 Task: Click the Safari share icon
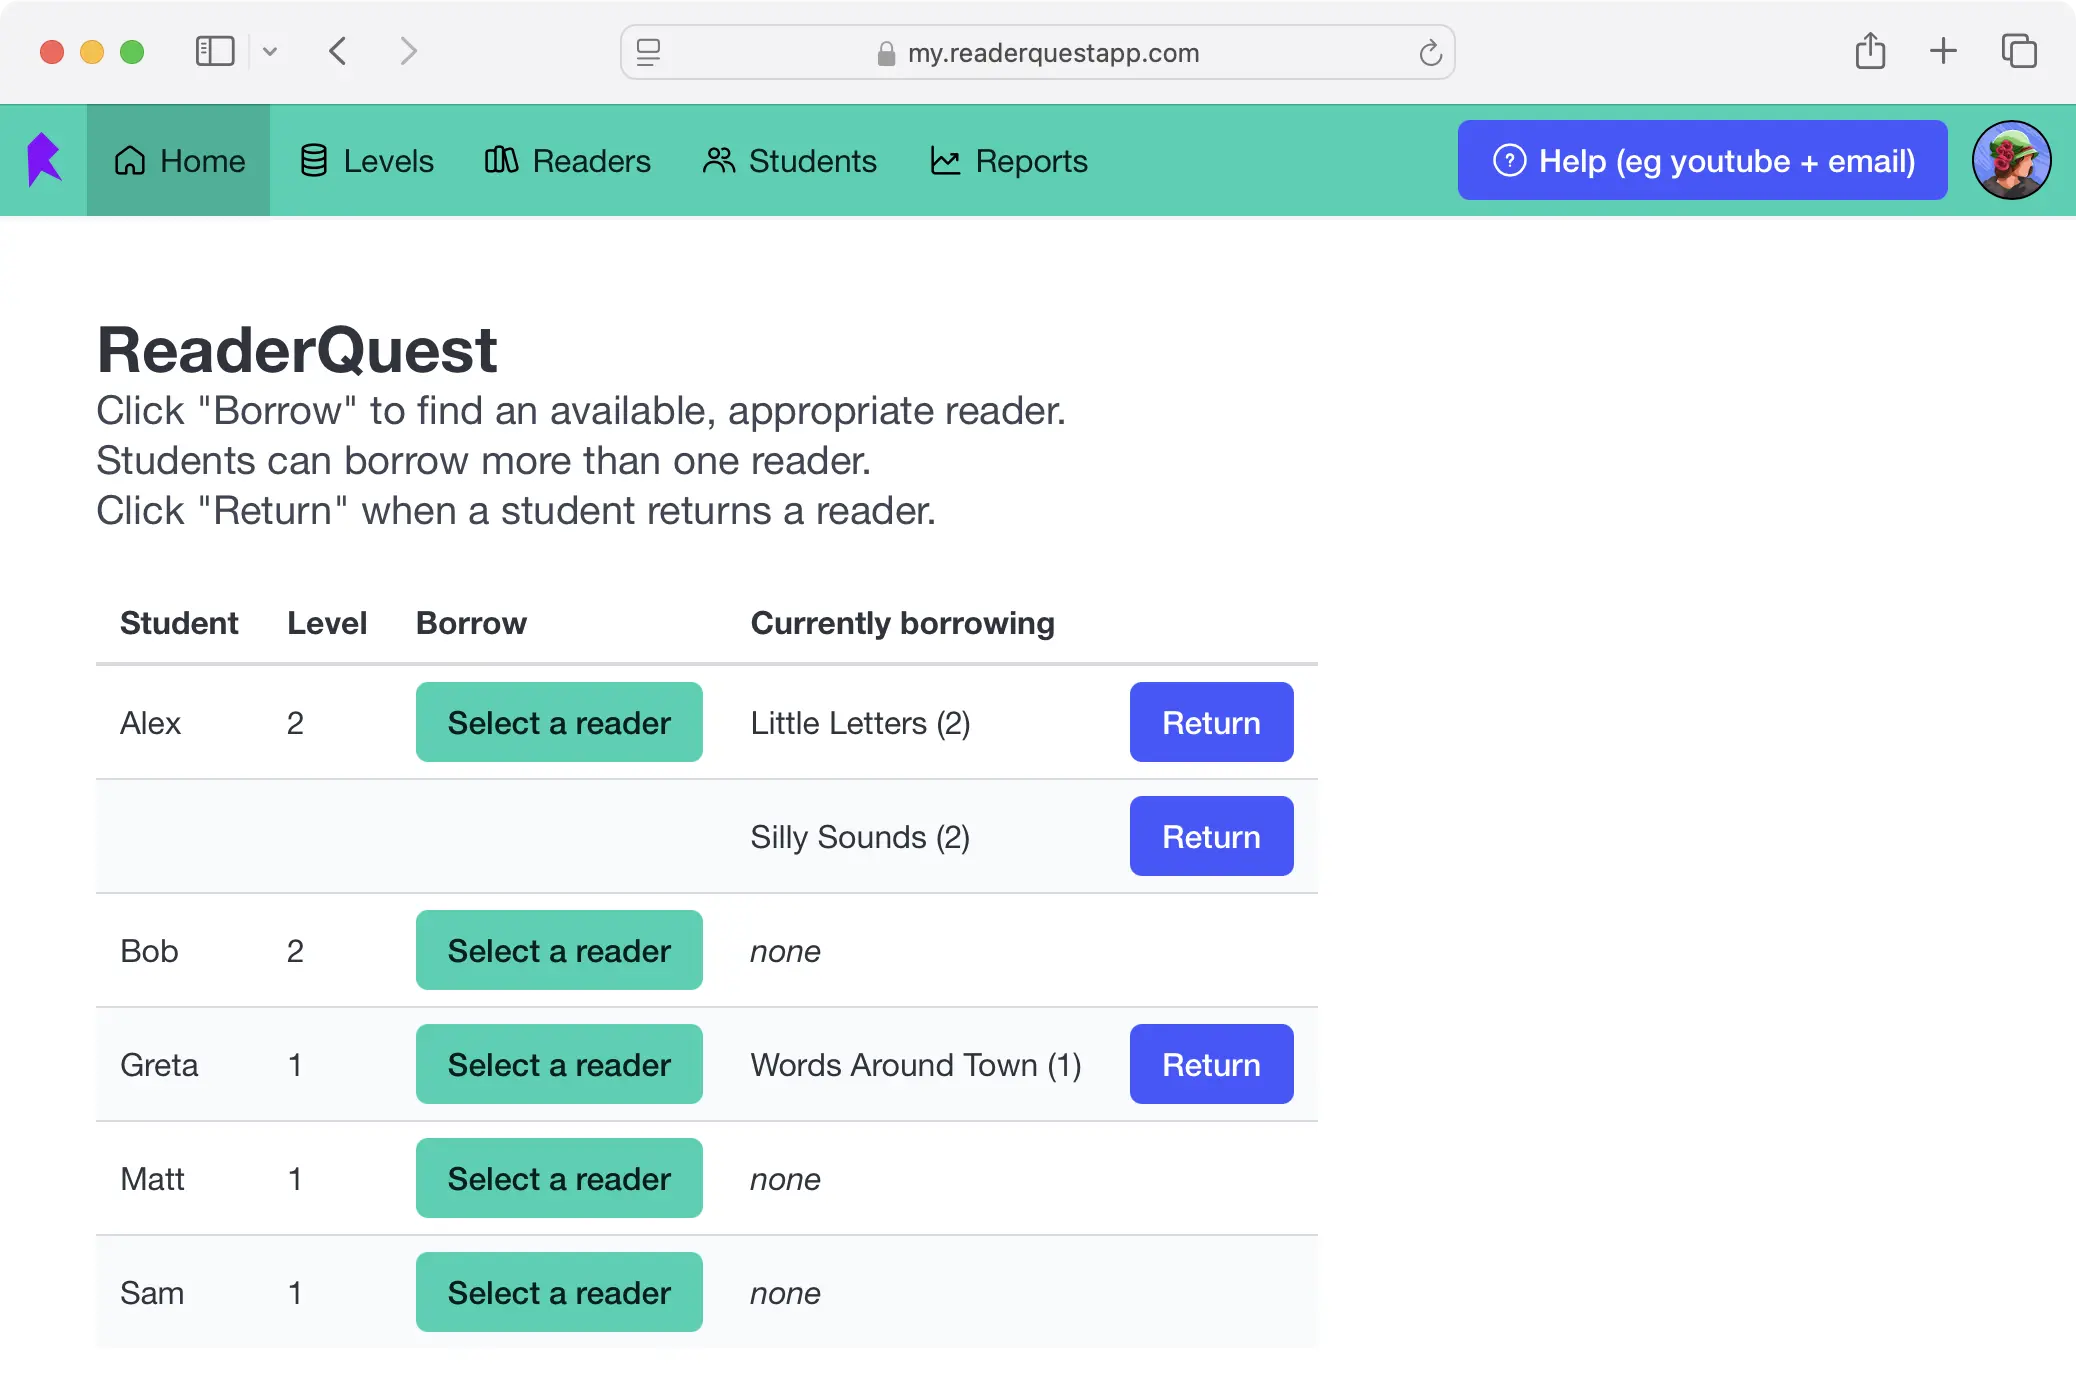click(x=1870, y=50)
